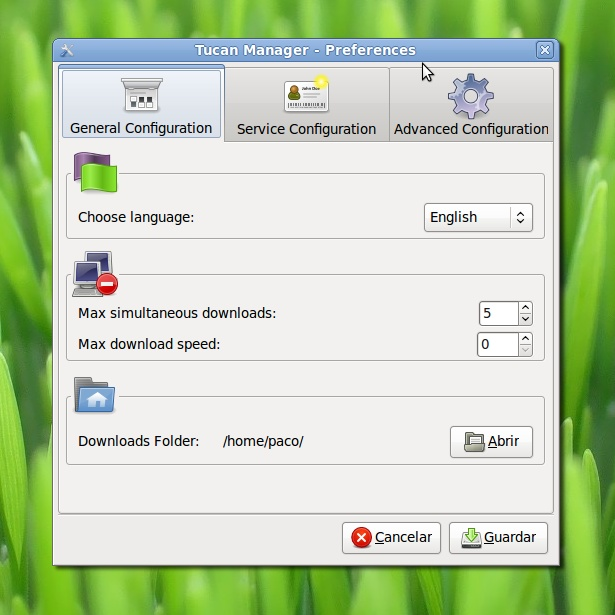Click the flags language icon
Viewport: 615px width, 615px height.
pos(96,172)
